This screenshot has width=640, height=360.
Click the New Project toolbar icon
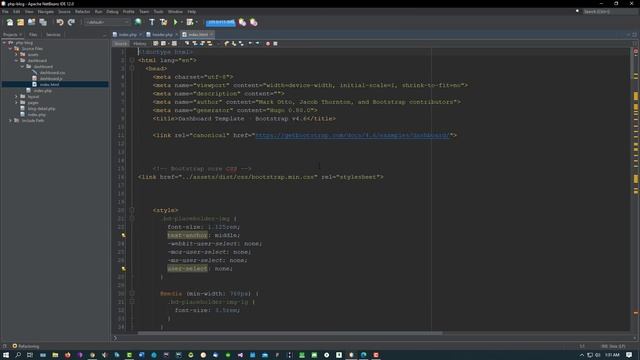point(20,22)
